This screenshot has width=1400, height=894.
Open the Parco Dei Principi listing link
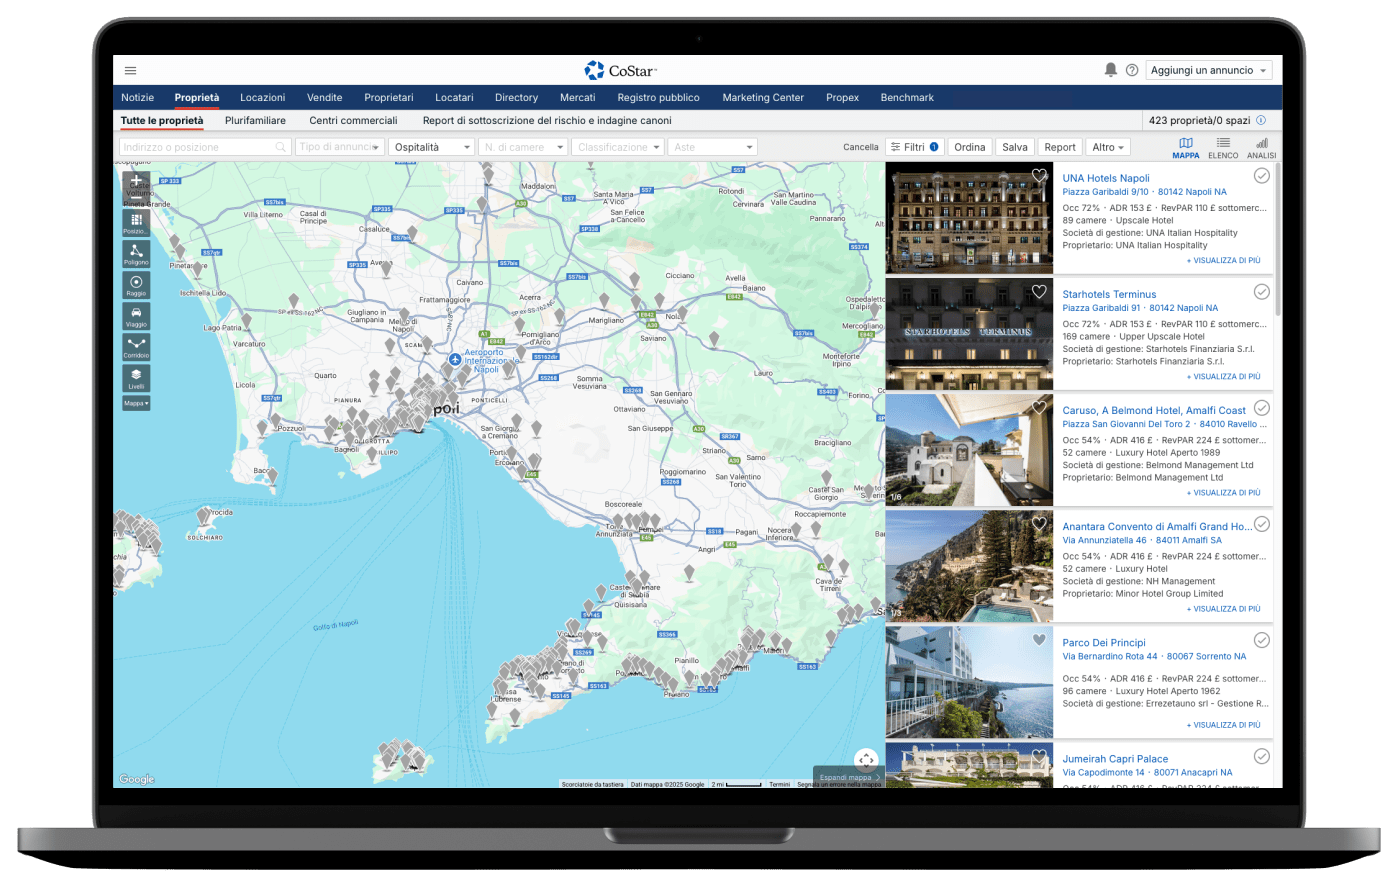point(1103,643)
